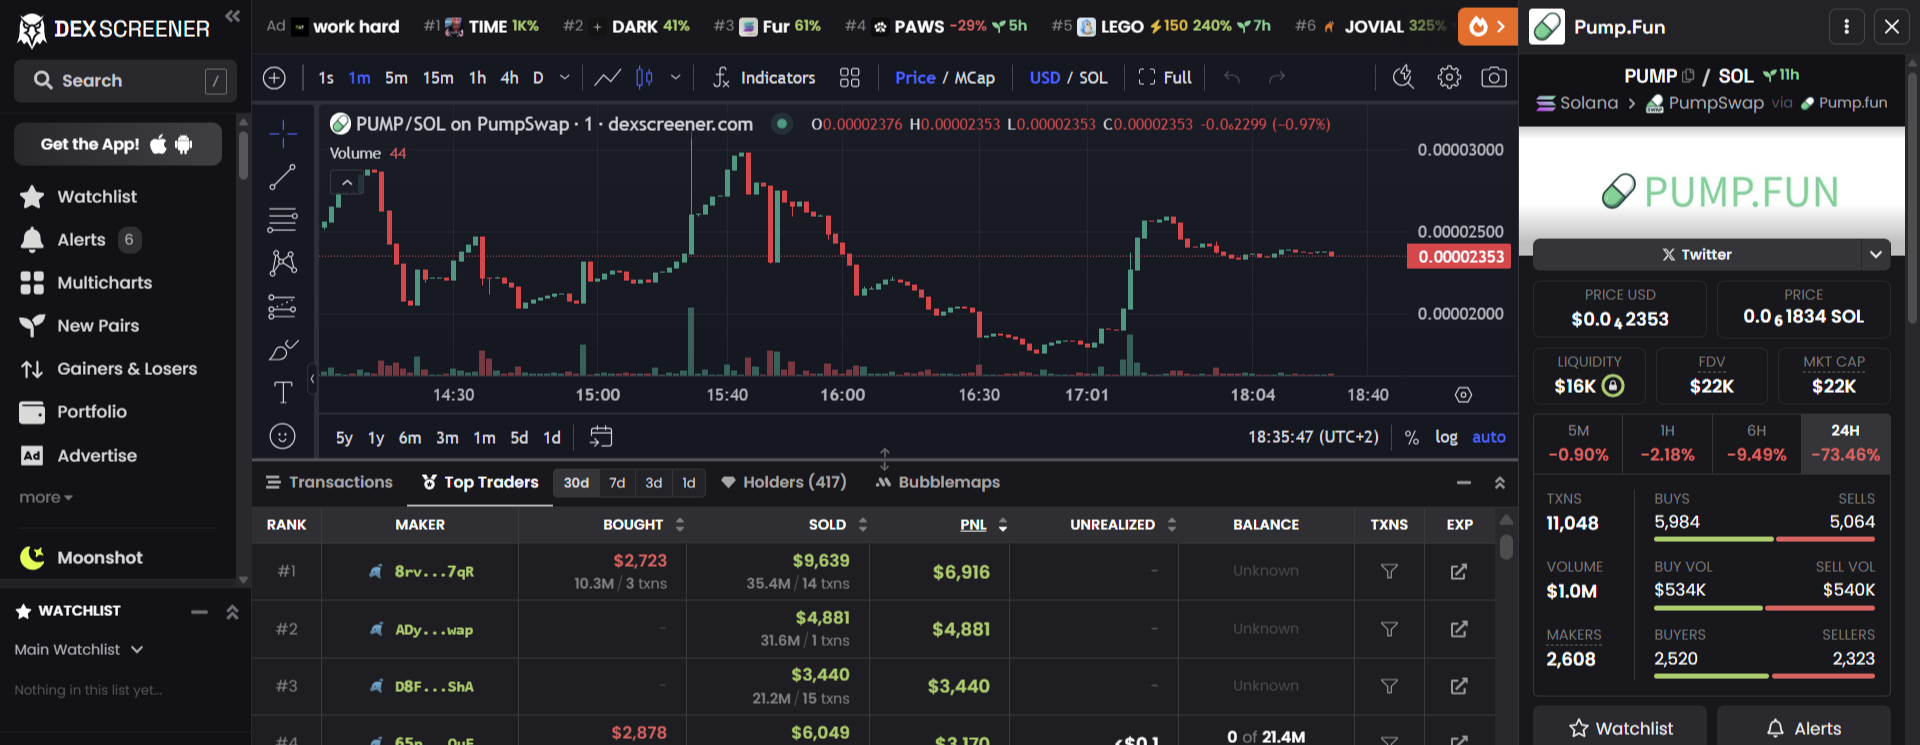The image size is (1920, 745).
Task: Select the text annotation tool
Action: (x=283, y=393)
